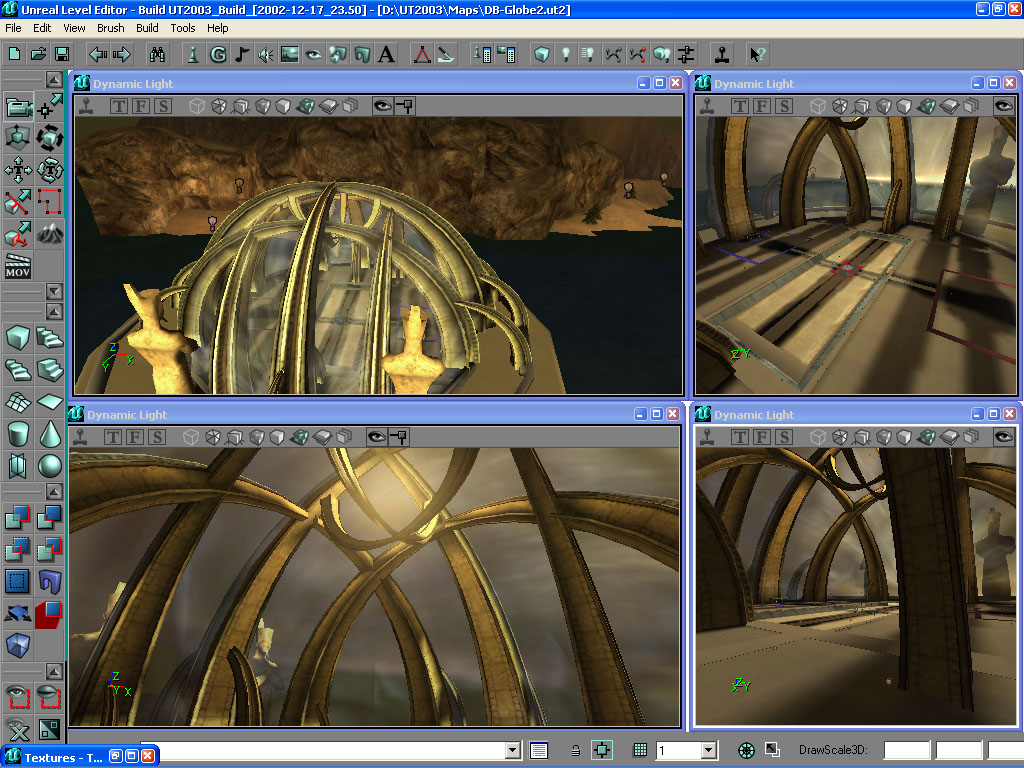Open the Build menu

(x=147, y=28)
